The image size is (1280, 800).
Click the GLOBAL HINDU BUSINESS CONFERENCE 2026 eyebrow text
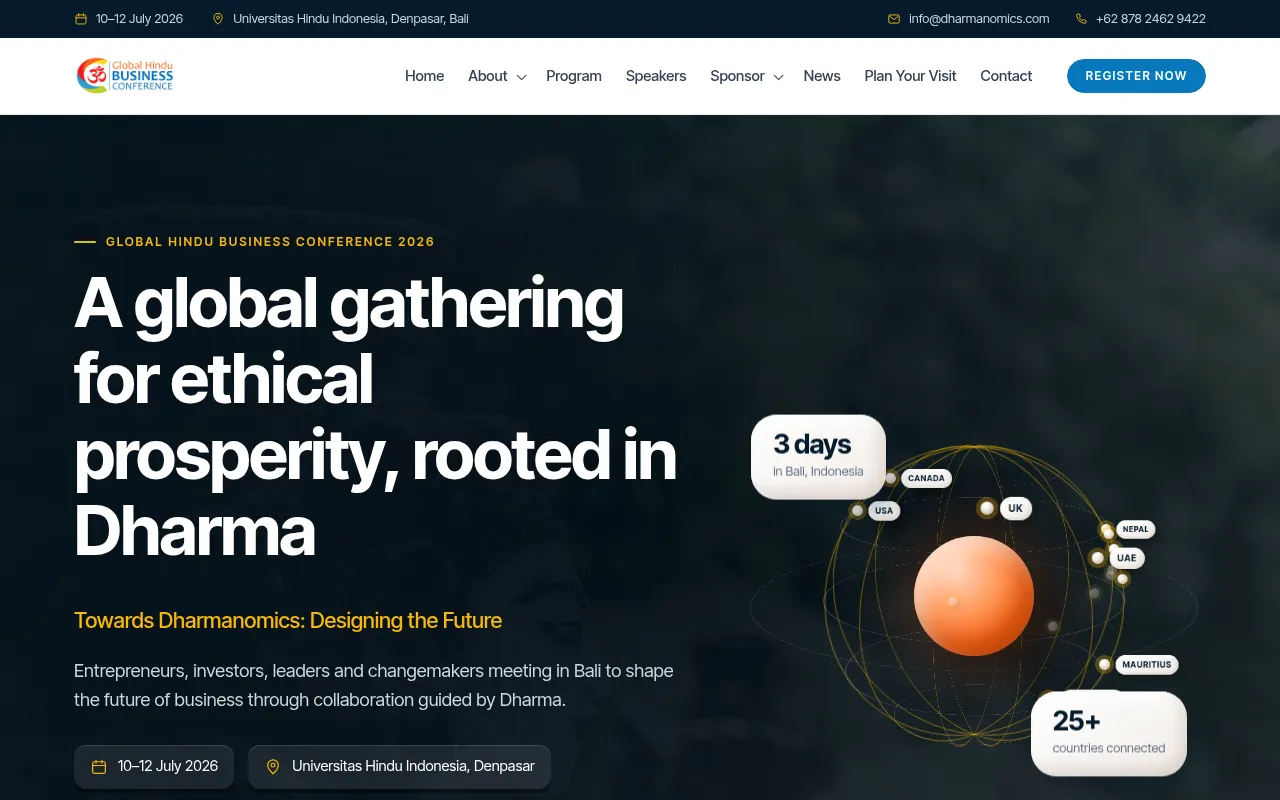(270, 242)
